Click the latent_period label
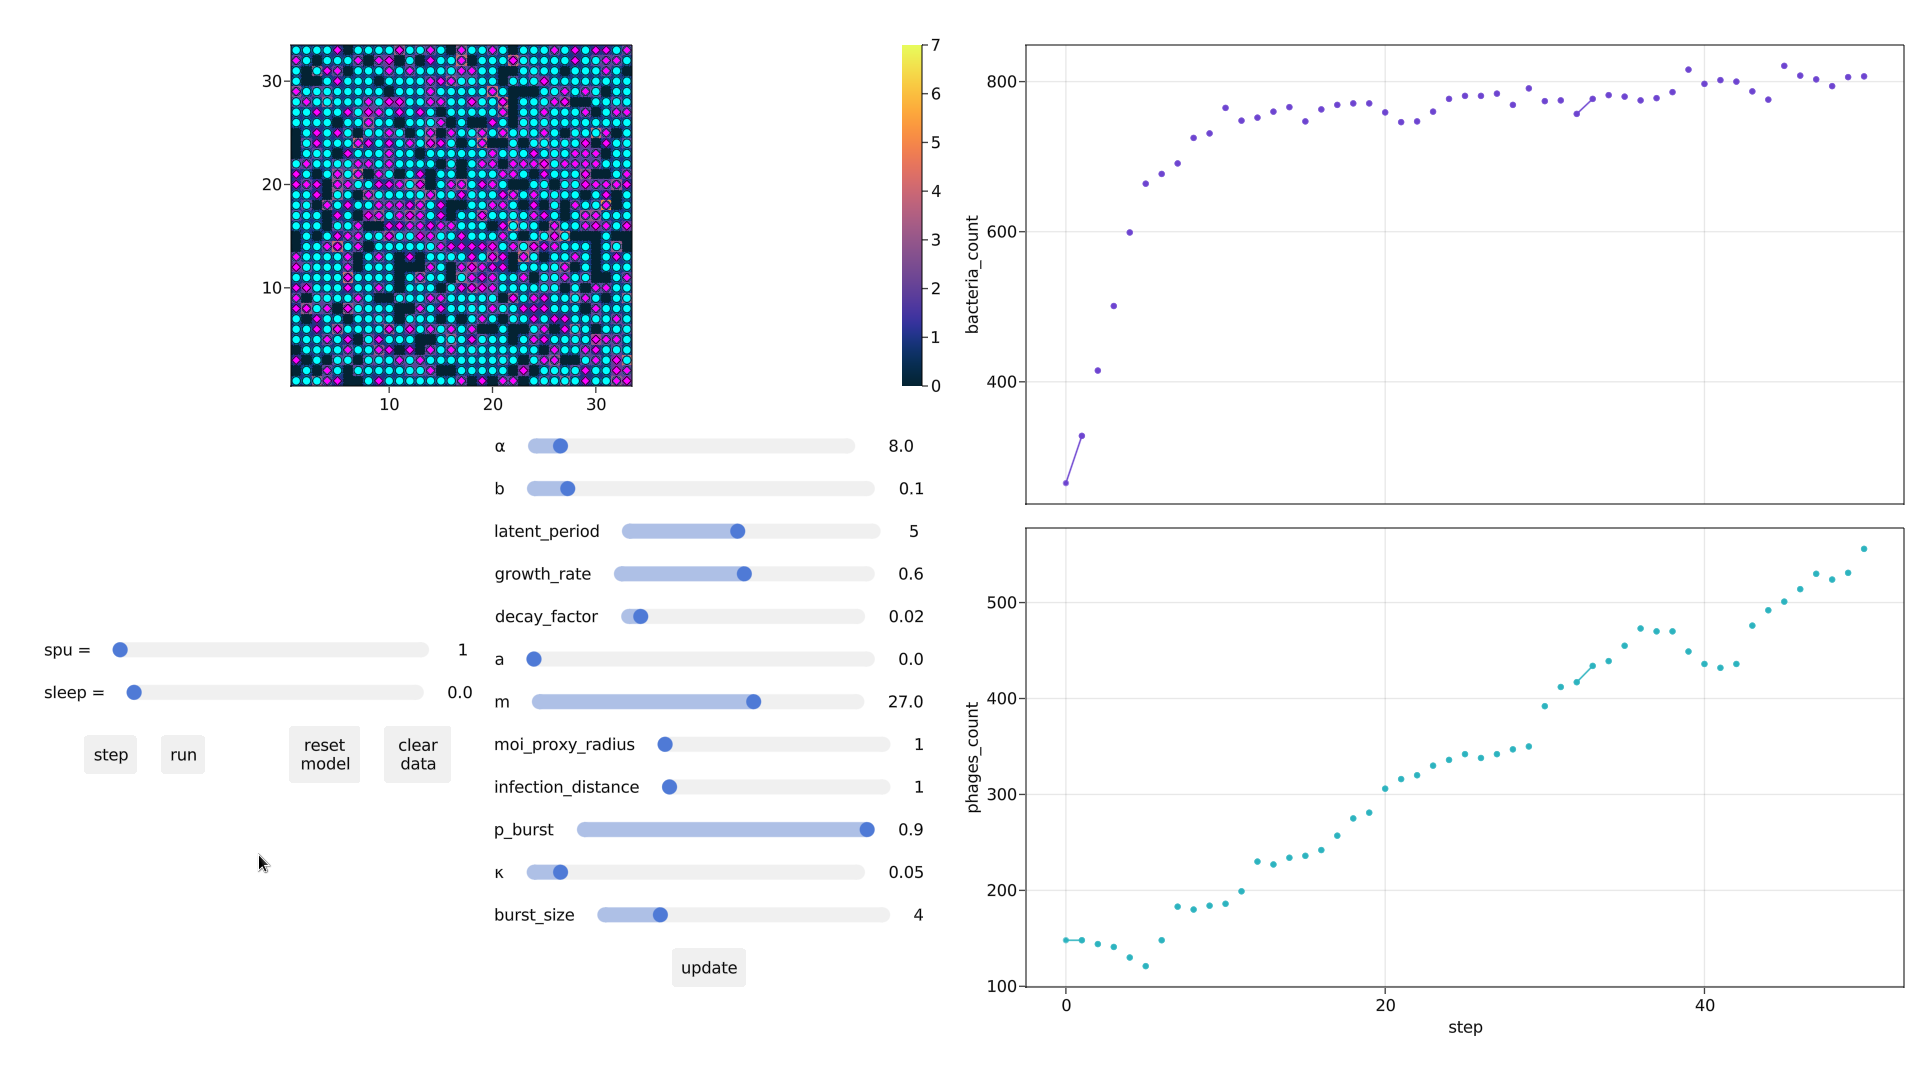Viewport: 1920px width, 1080px height. click(547, 532)
